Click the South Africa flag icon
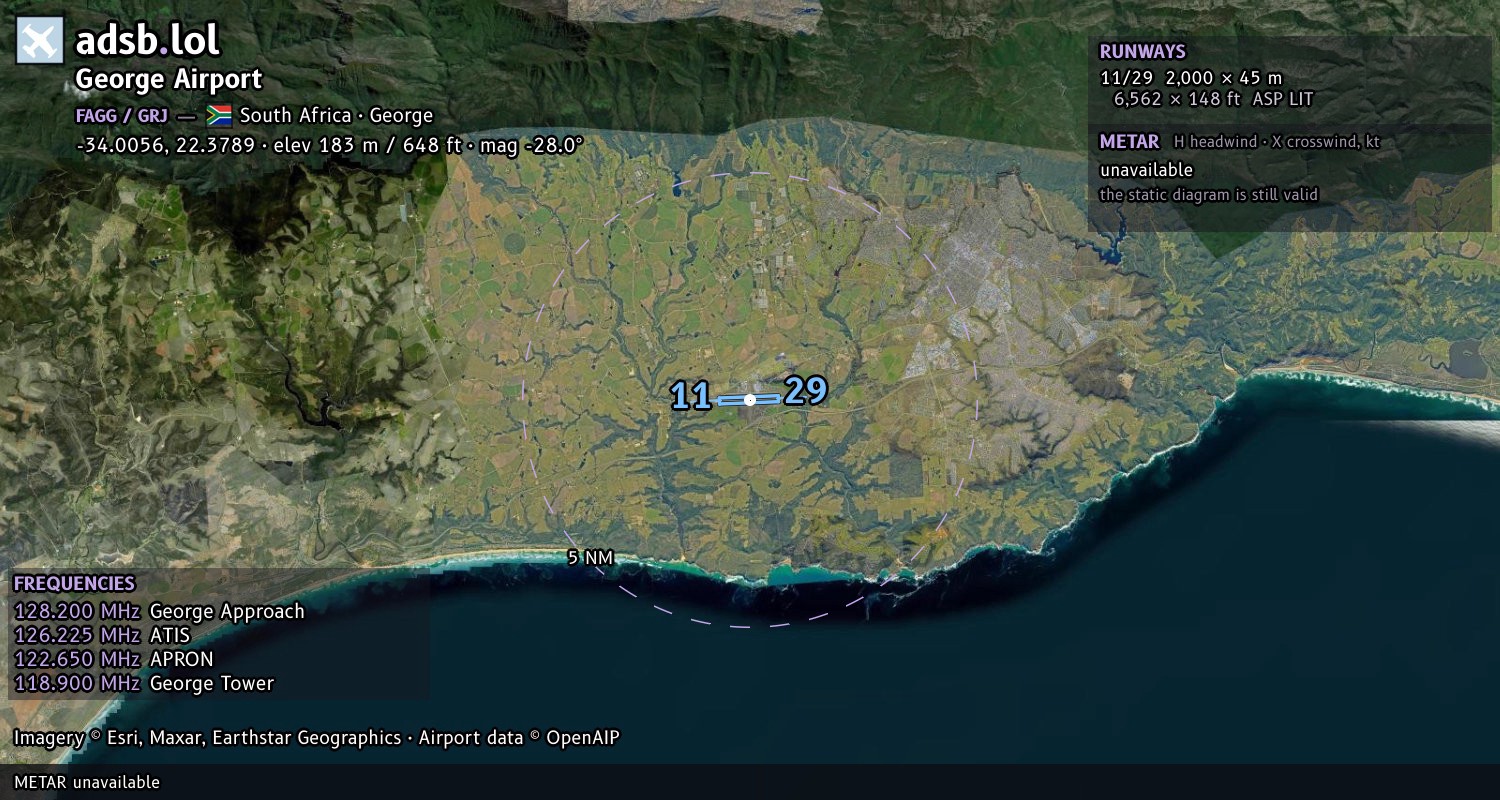 pos(219,115)
